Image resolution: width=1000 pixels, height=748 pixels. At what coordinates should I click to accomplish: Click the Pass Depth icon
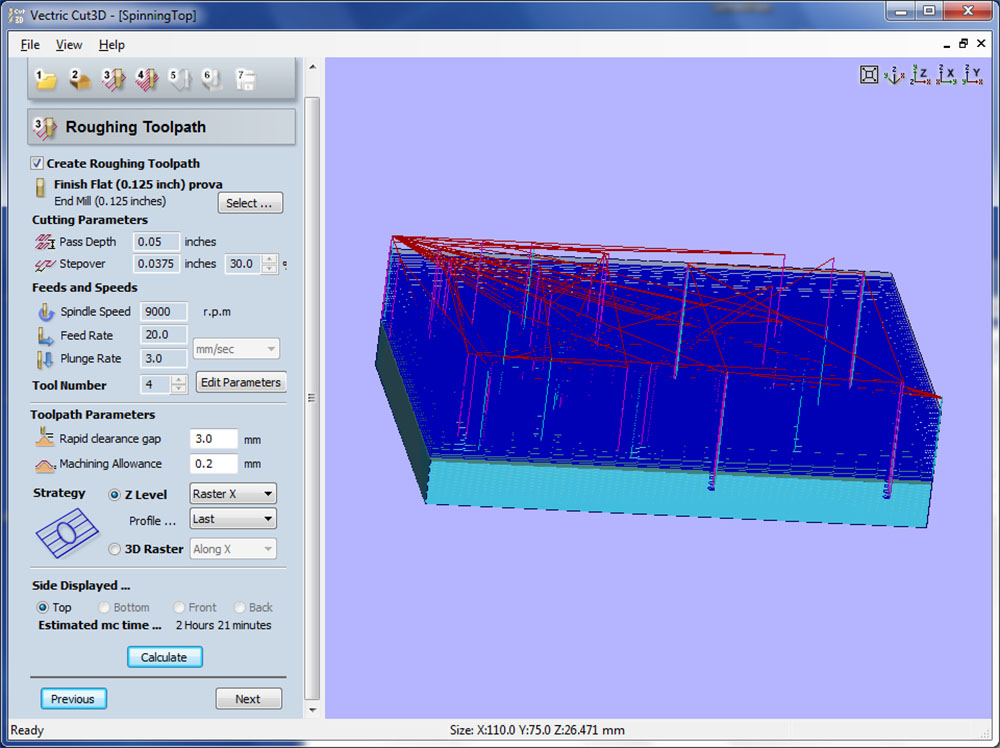click(44, 242)
